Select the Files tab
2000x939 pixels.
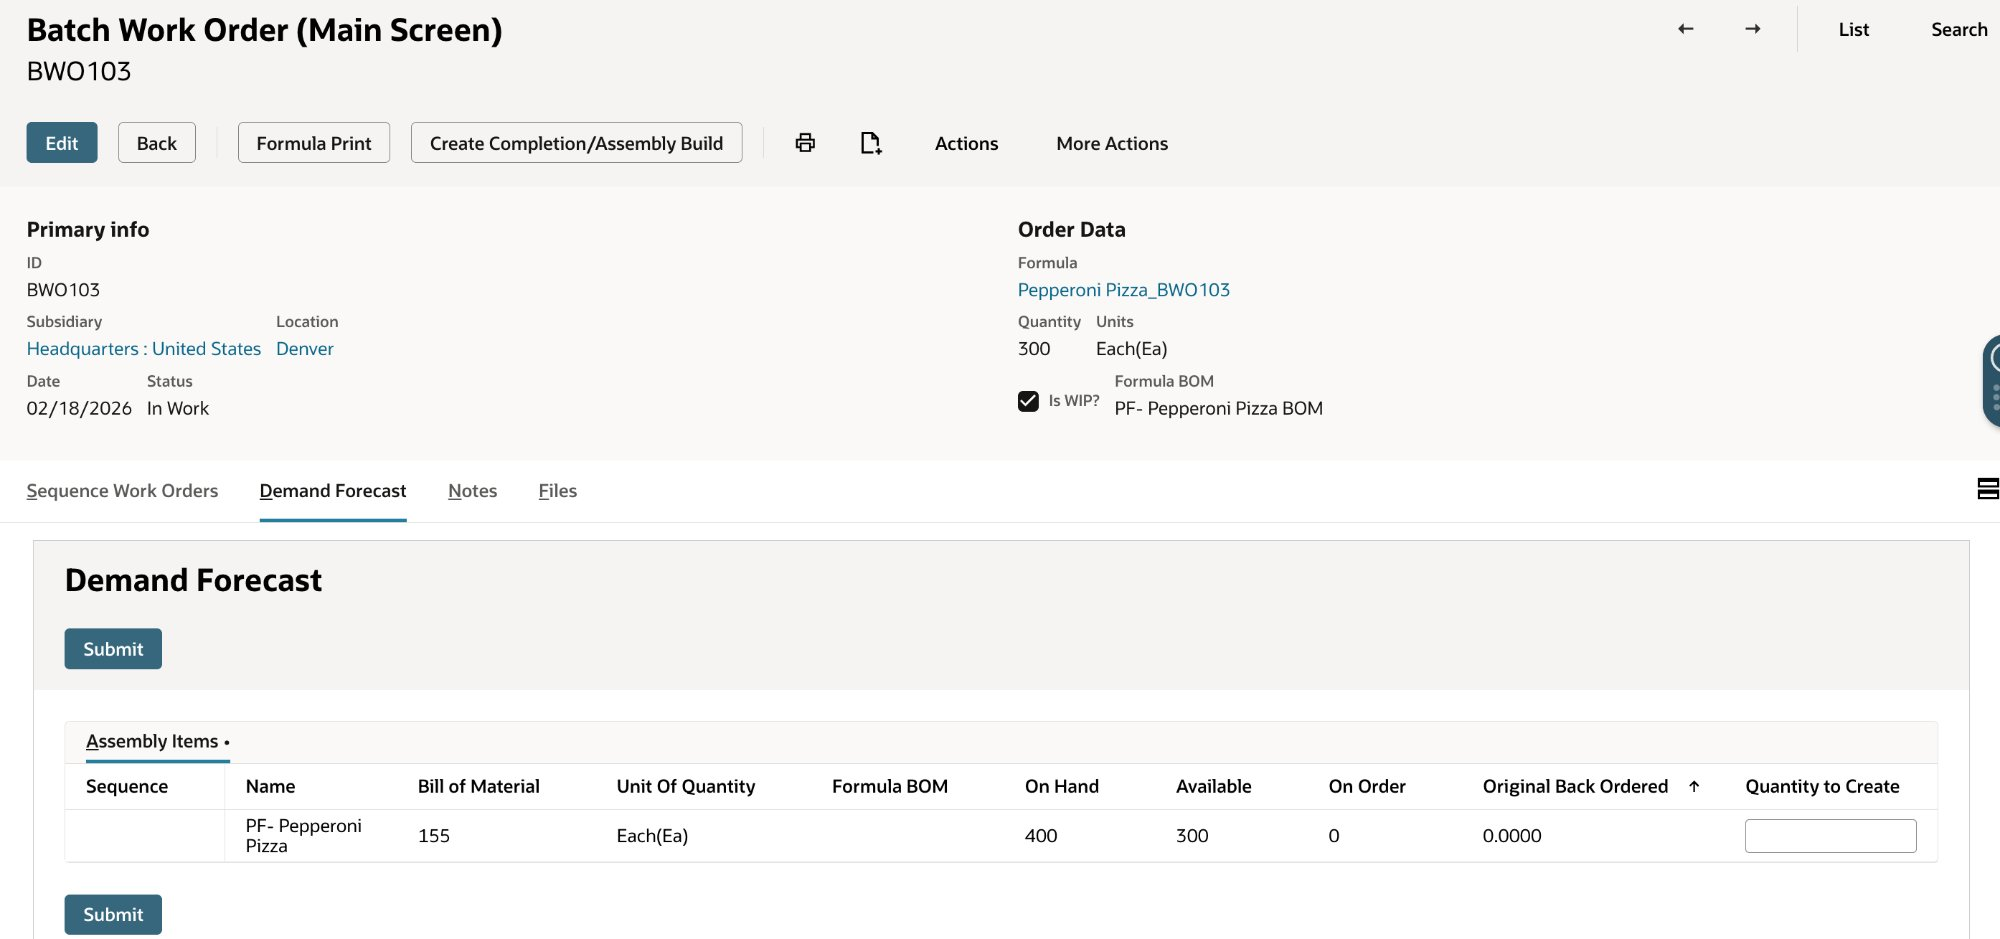point(557,491)
